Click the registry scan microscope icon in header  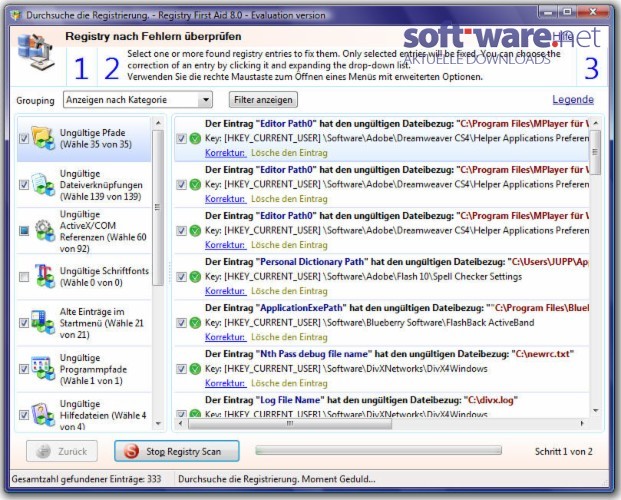tap(36, 52)
